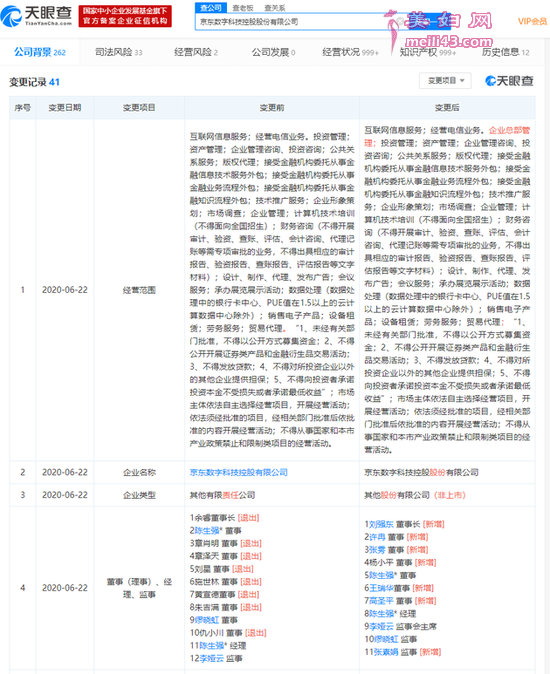Click the 变更后 column header
This screenshot has width=550, height=674.
point(447,108)
